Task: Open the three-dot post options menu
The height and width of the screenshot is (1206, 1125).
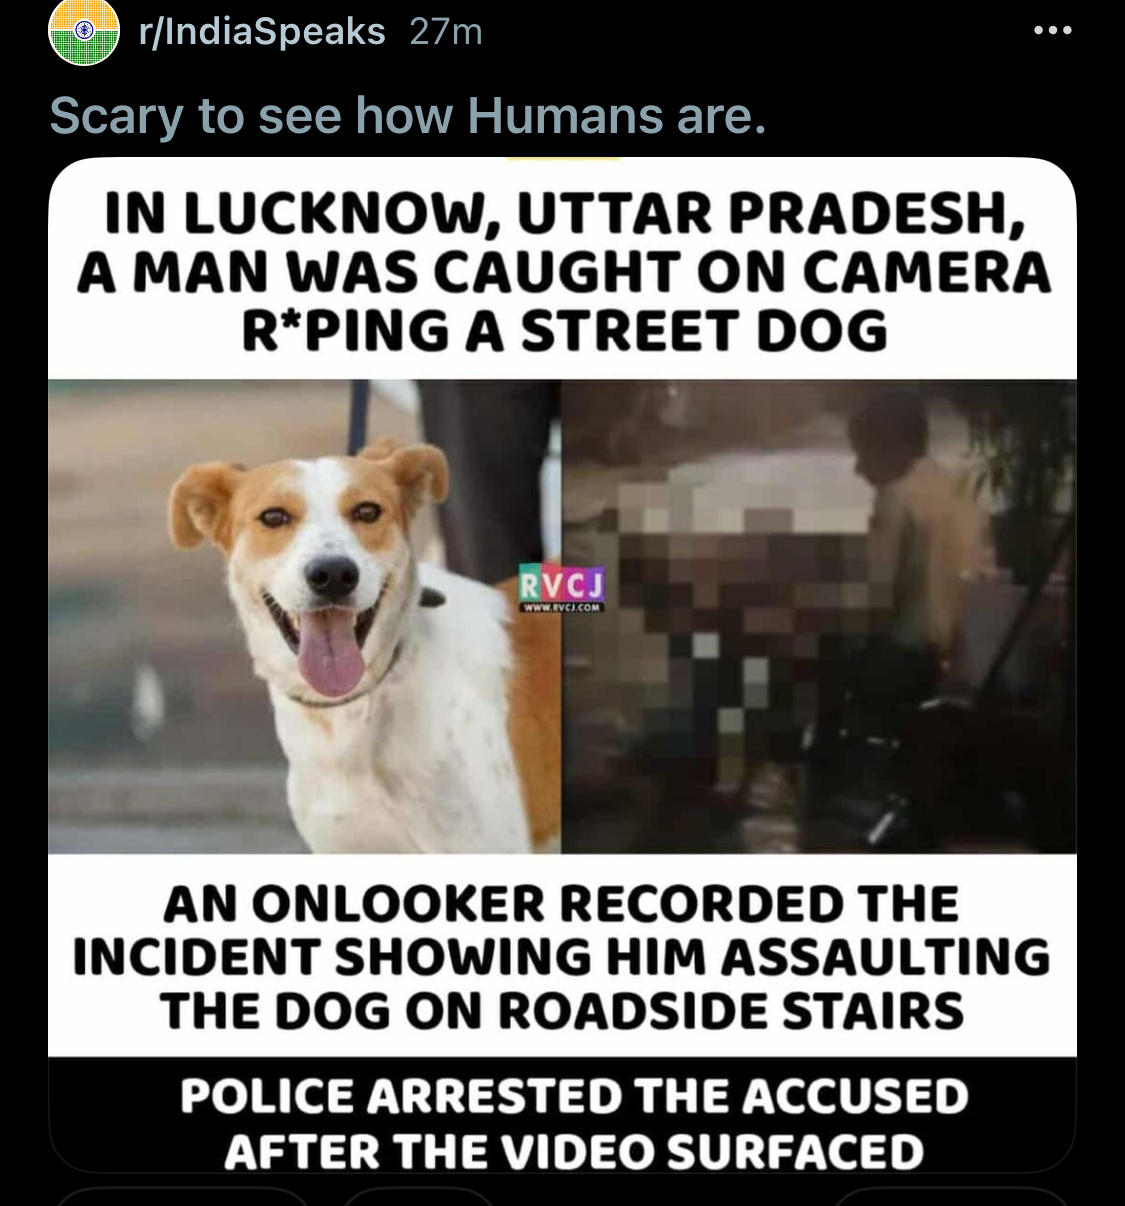Action: coord(1053,30)
